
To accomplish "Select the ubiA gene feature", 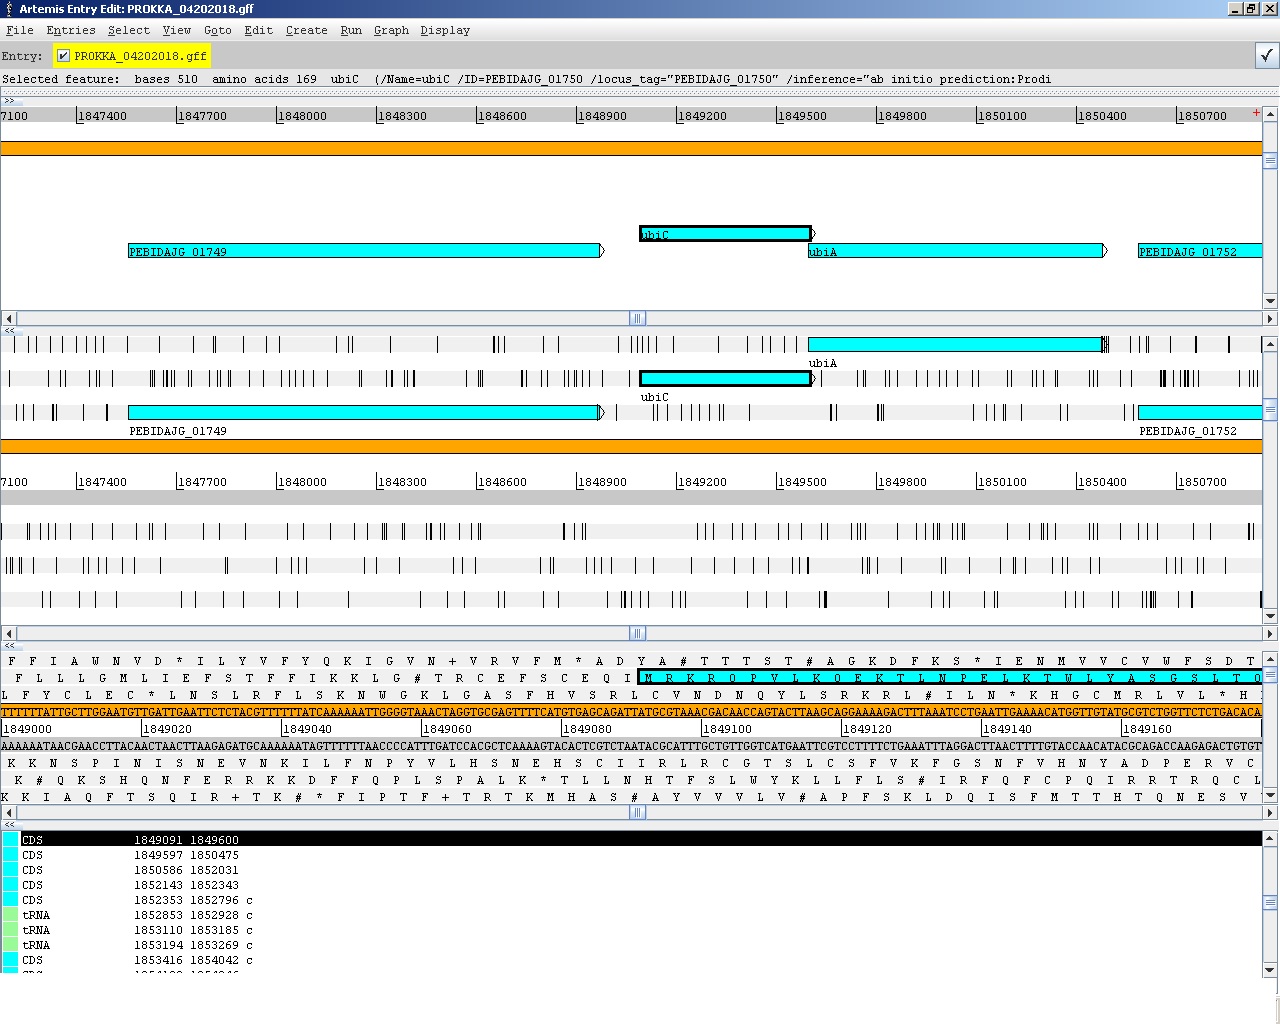I will point(955,251).
